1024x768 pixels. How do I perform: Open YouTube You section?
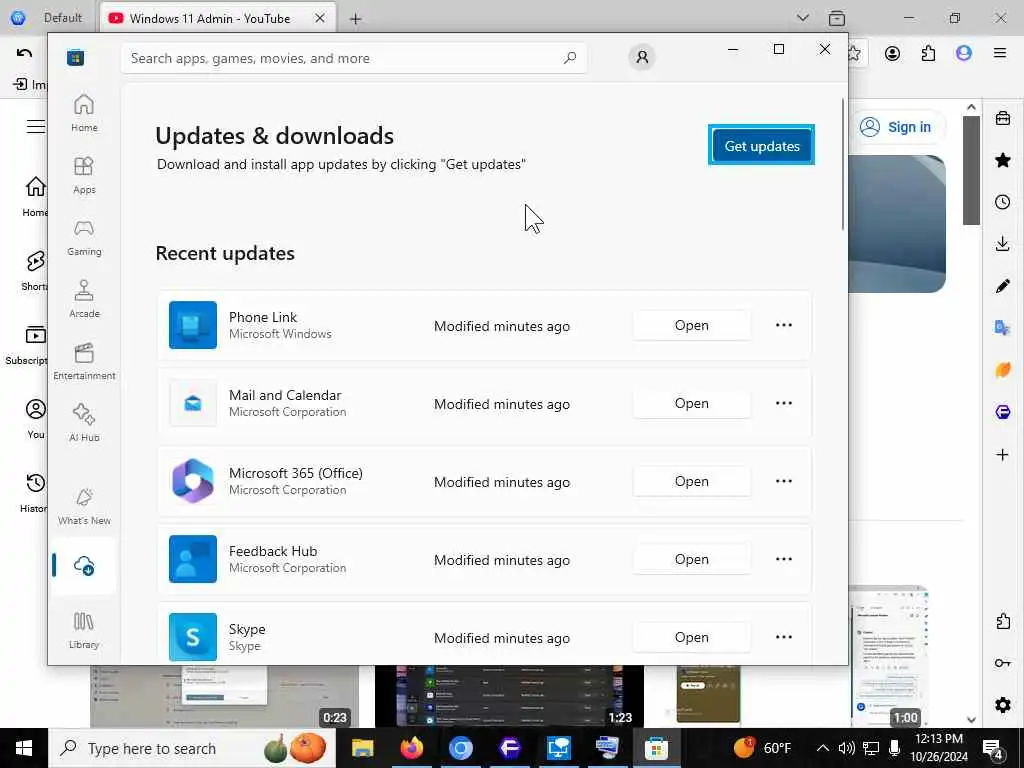coord(35,419)
